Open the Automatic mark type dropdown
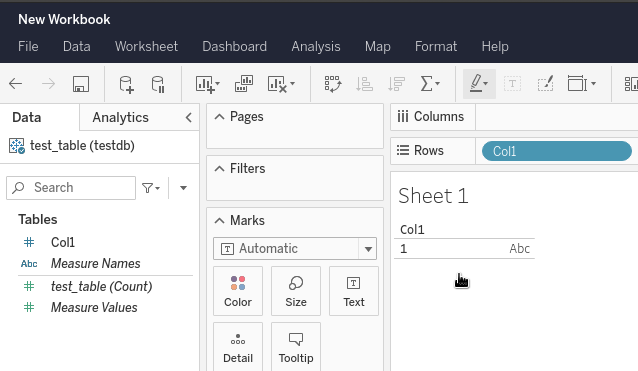 point(295,249)
